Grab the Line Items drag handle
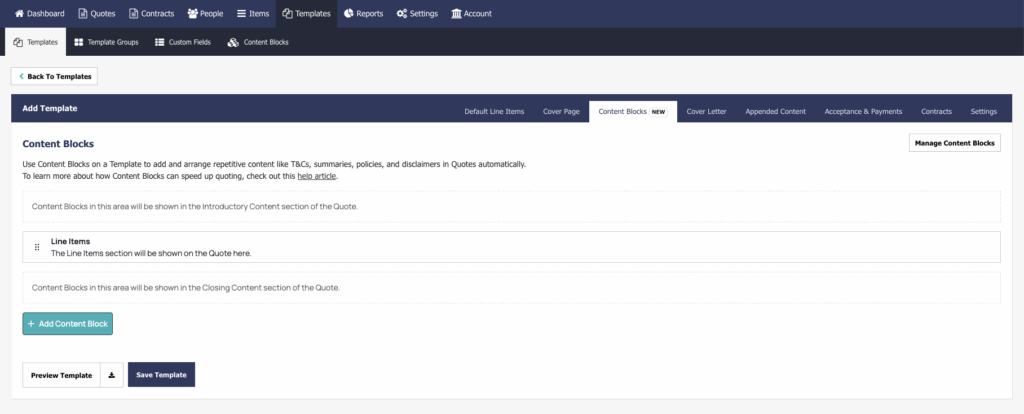 [37, 247]
